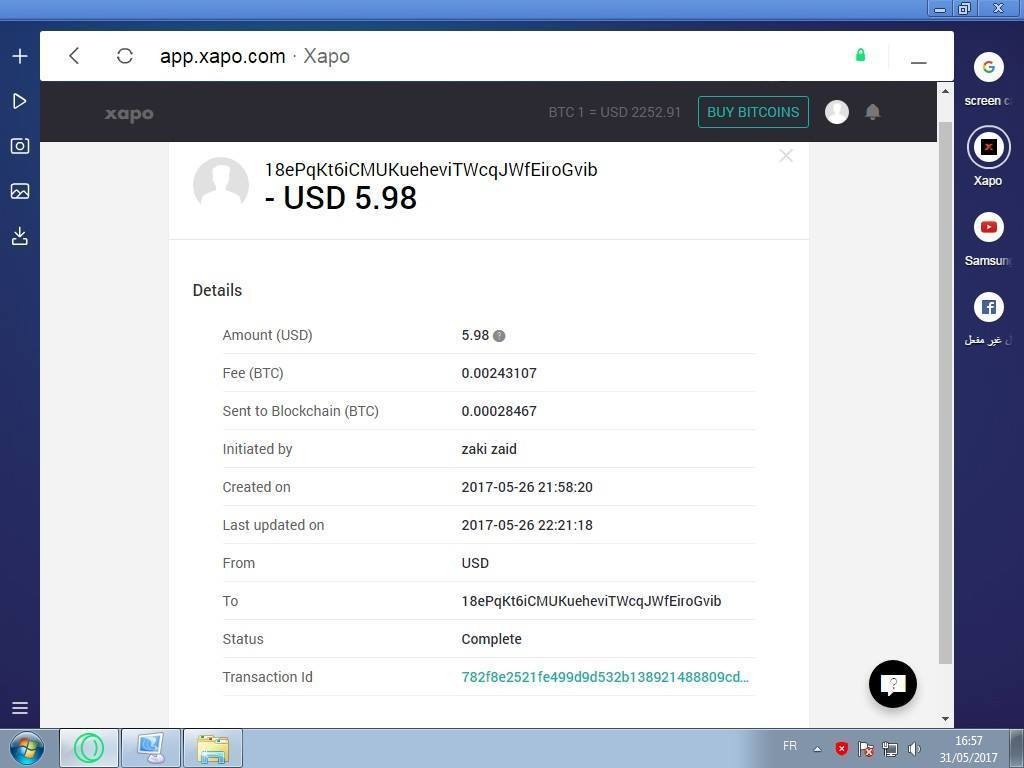This screenshot has height=768, width=1024.
Task: Click the value 0.00028467
Action: coord(499,411)
